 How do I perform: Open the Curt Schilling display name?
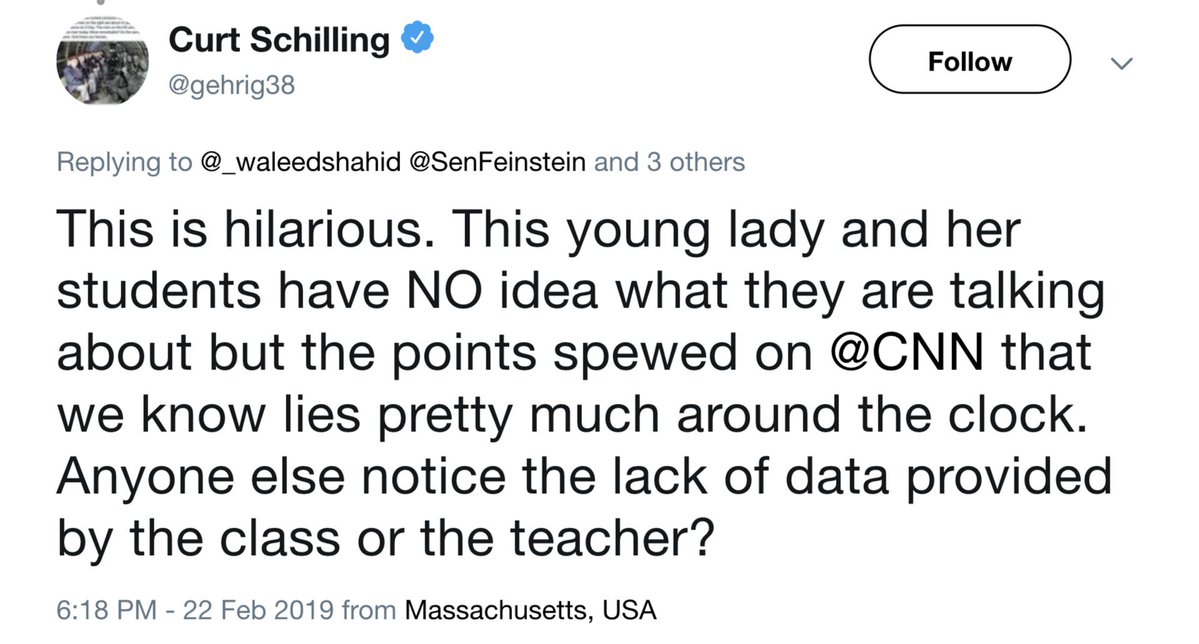[x=280, y=41]
